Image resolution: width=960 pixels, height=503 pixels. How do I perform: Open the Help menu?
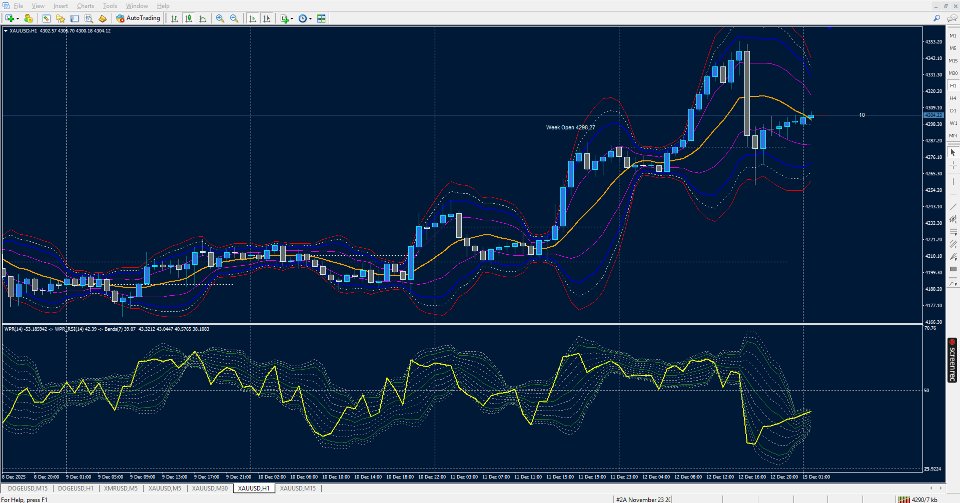coord(163,6)
